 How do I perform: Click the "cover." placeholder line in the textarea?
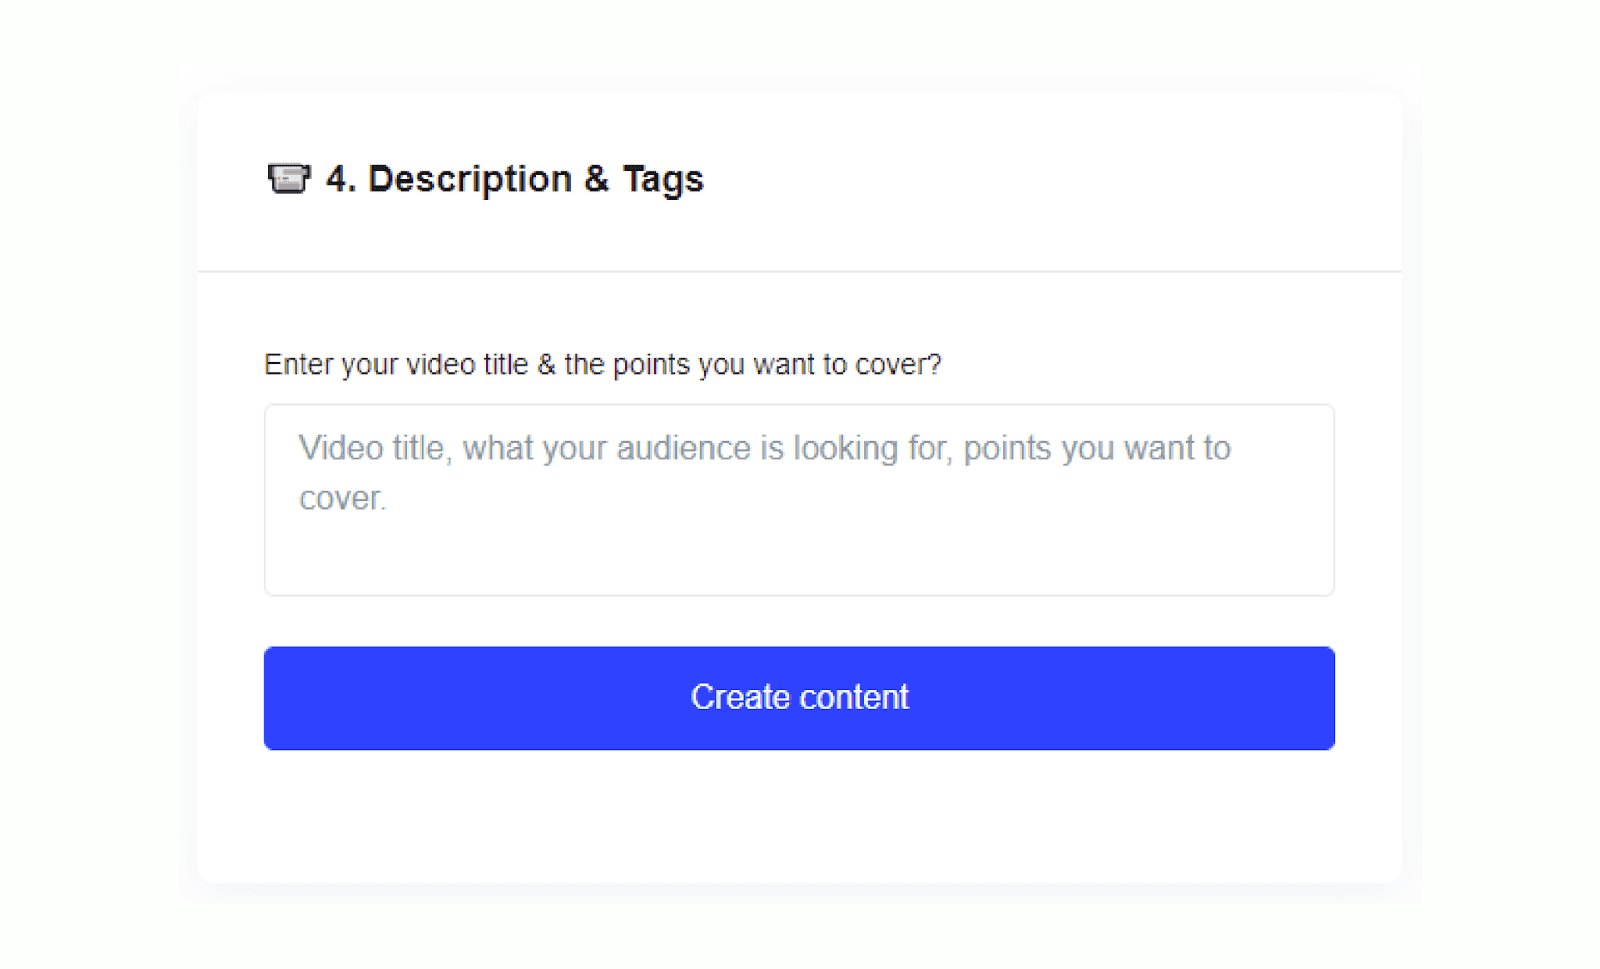(342, 498)
